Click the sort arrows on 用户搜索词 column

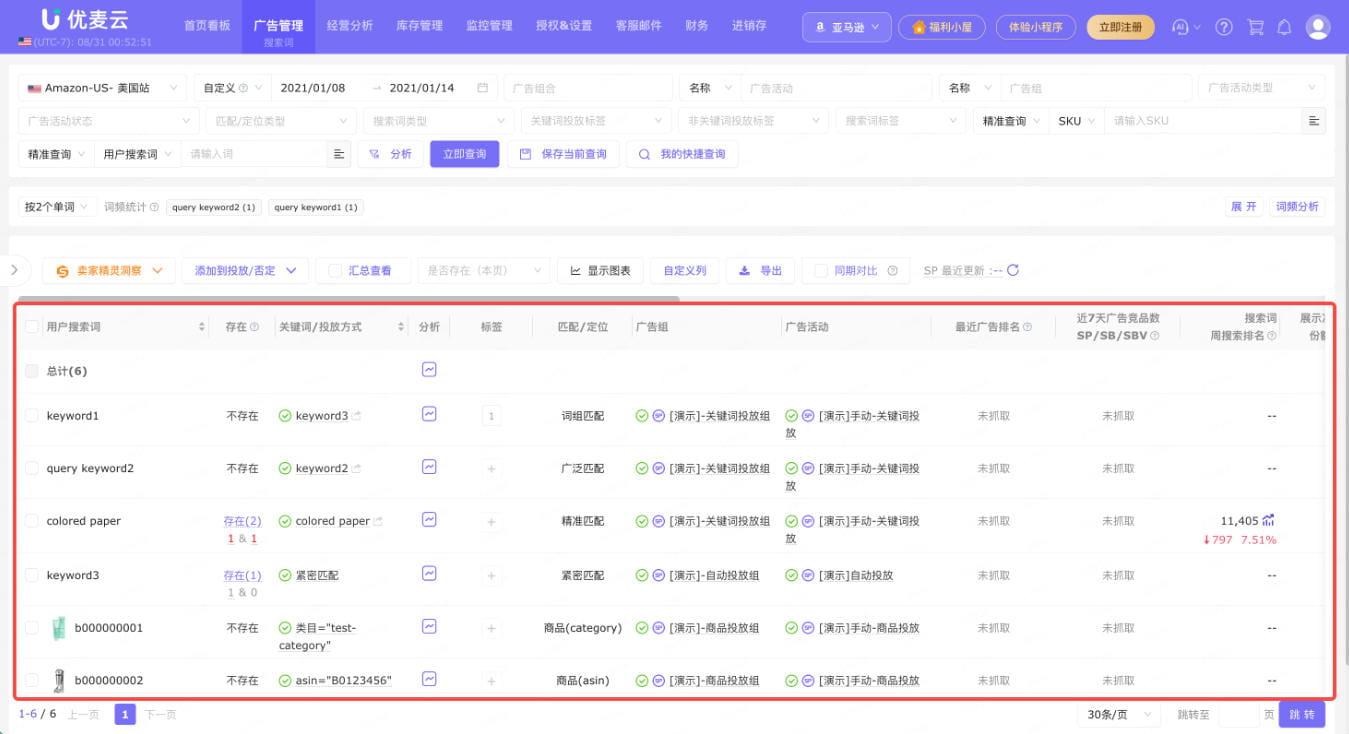202,327
